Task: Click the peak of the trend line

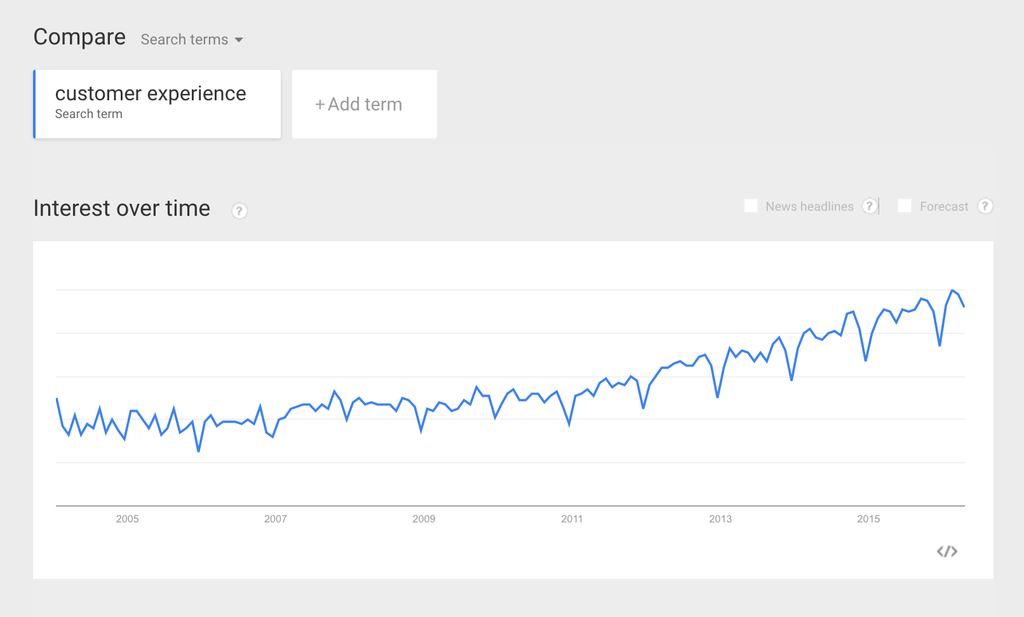Action: 952,289
